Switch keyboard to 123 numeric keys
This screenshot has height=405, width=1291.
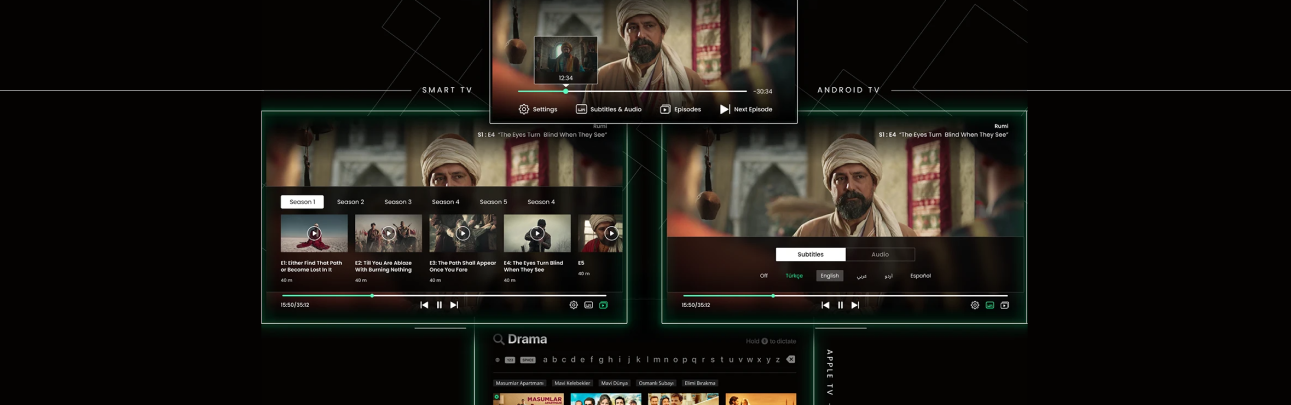click(510, 360)
